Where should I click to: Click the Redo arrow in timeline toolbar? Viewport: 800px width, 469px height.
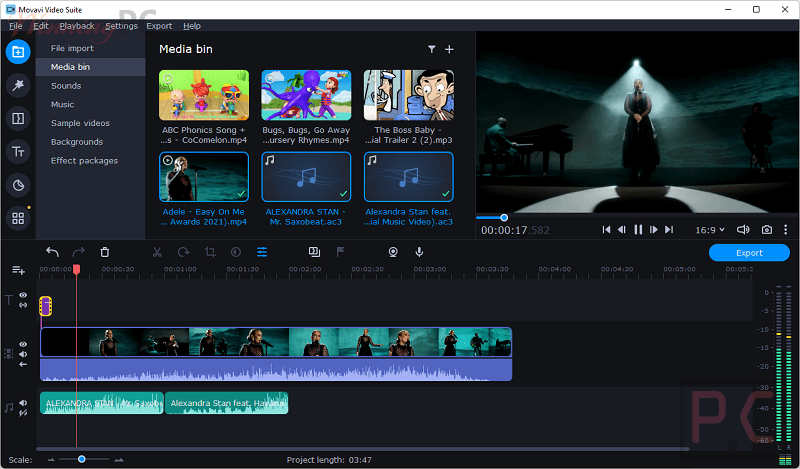pyautogui.click(x=79, y=252)
